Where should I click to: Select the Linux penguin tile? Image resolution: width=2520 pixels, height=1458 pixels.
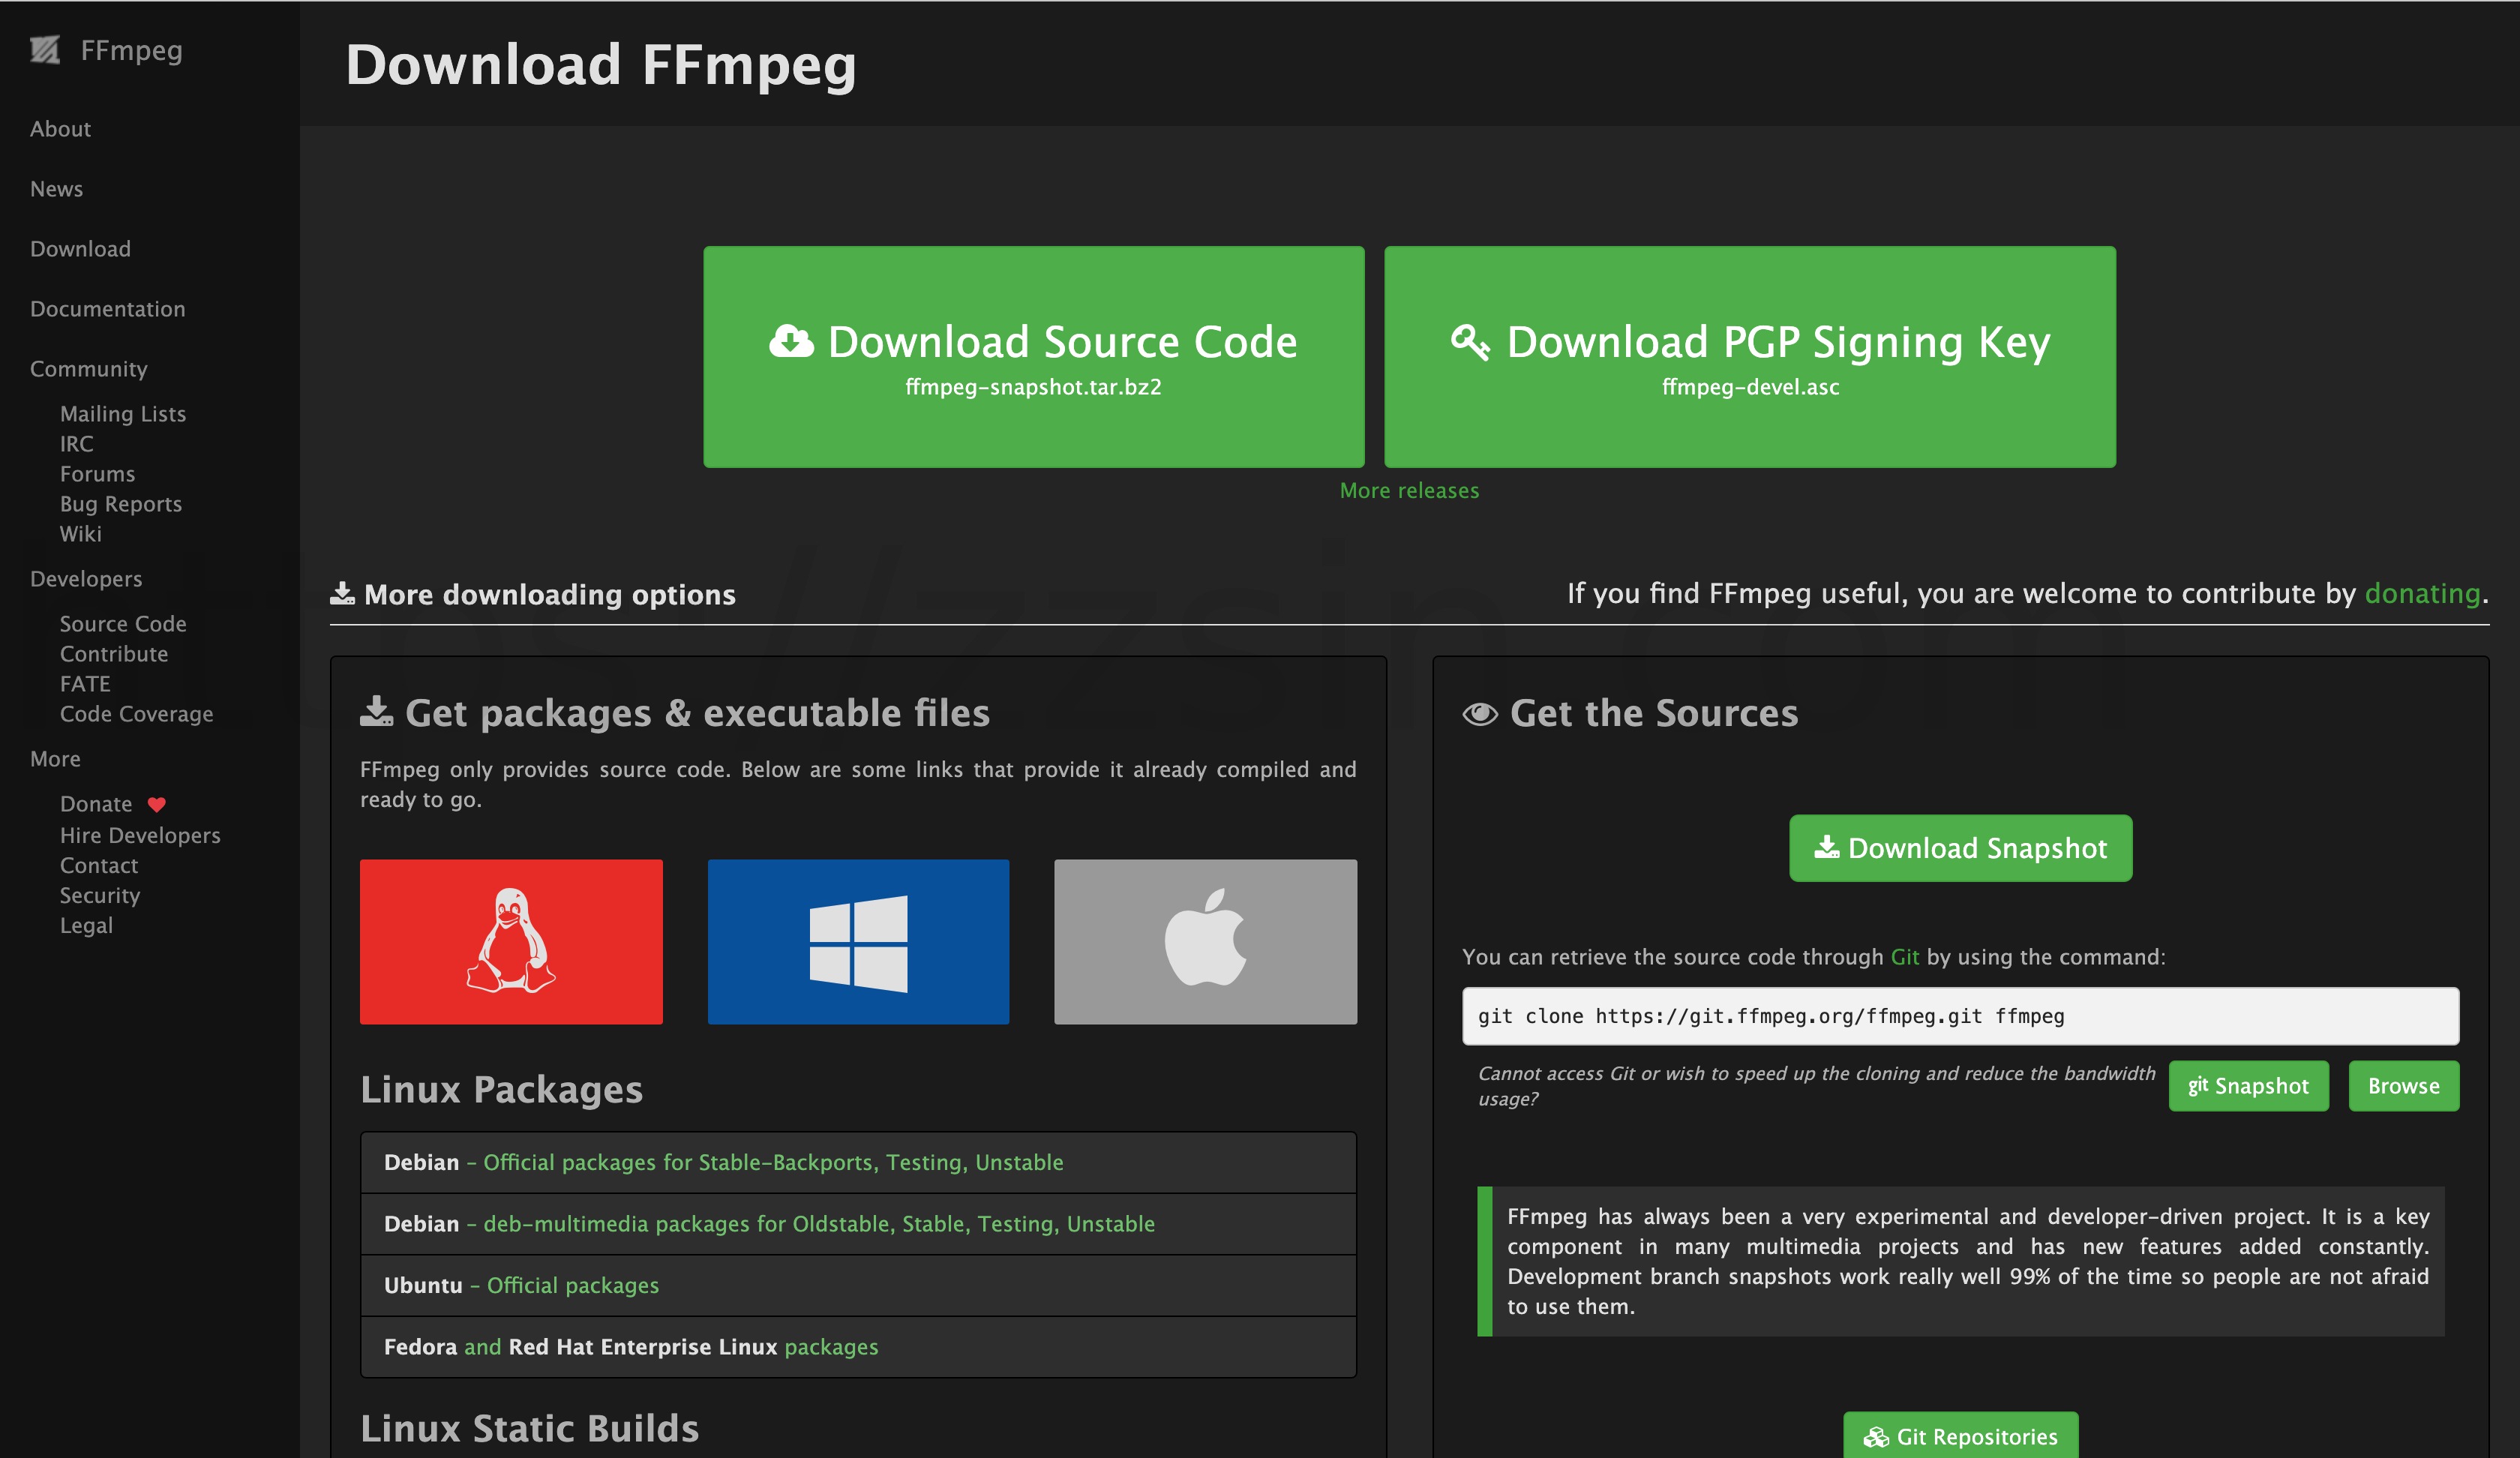click(x=511, y=941)
